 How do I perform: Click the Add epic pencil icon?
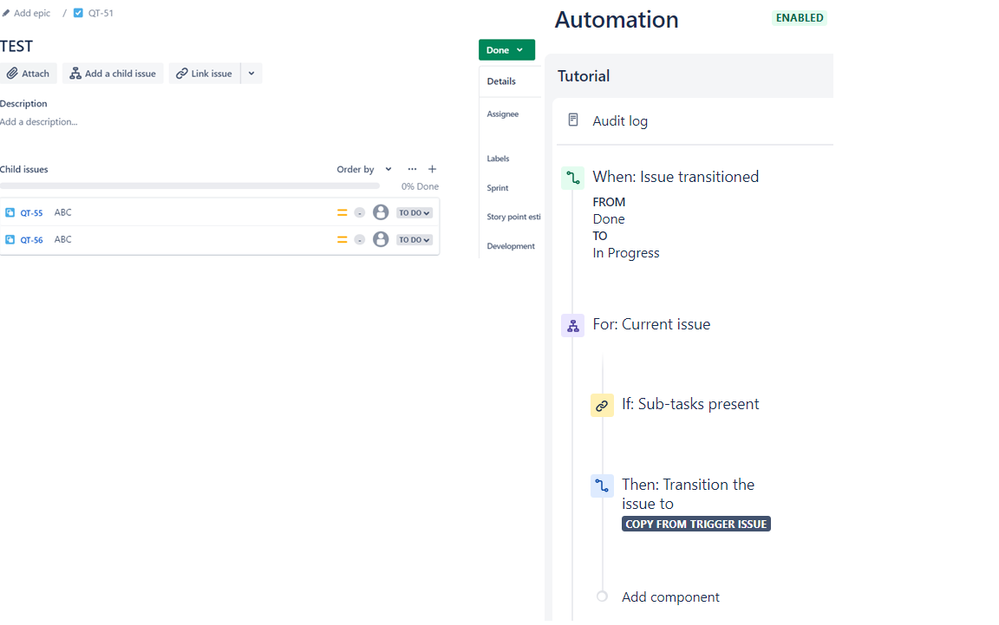(6, 13)
